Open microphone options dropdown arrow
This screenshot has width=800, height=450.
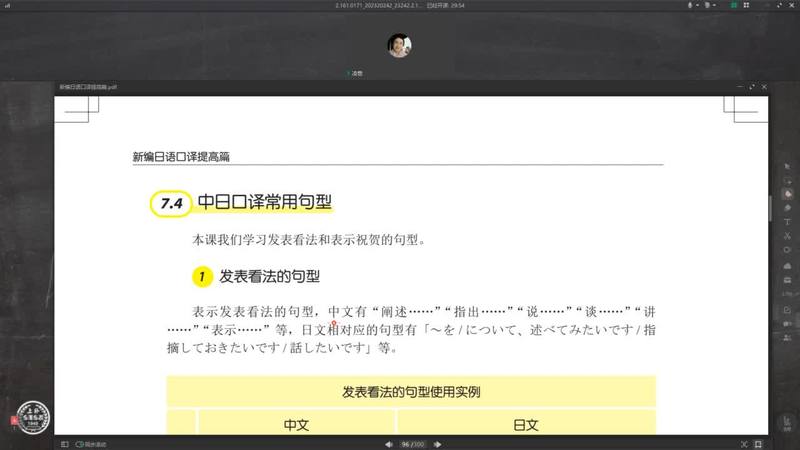[699, 6]
